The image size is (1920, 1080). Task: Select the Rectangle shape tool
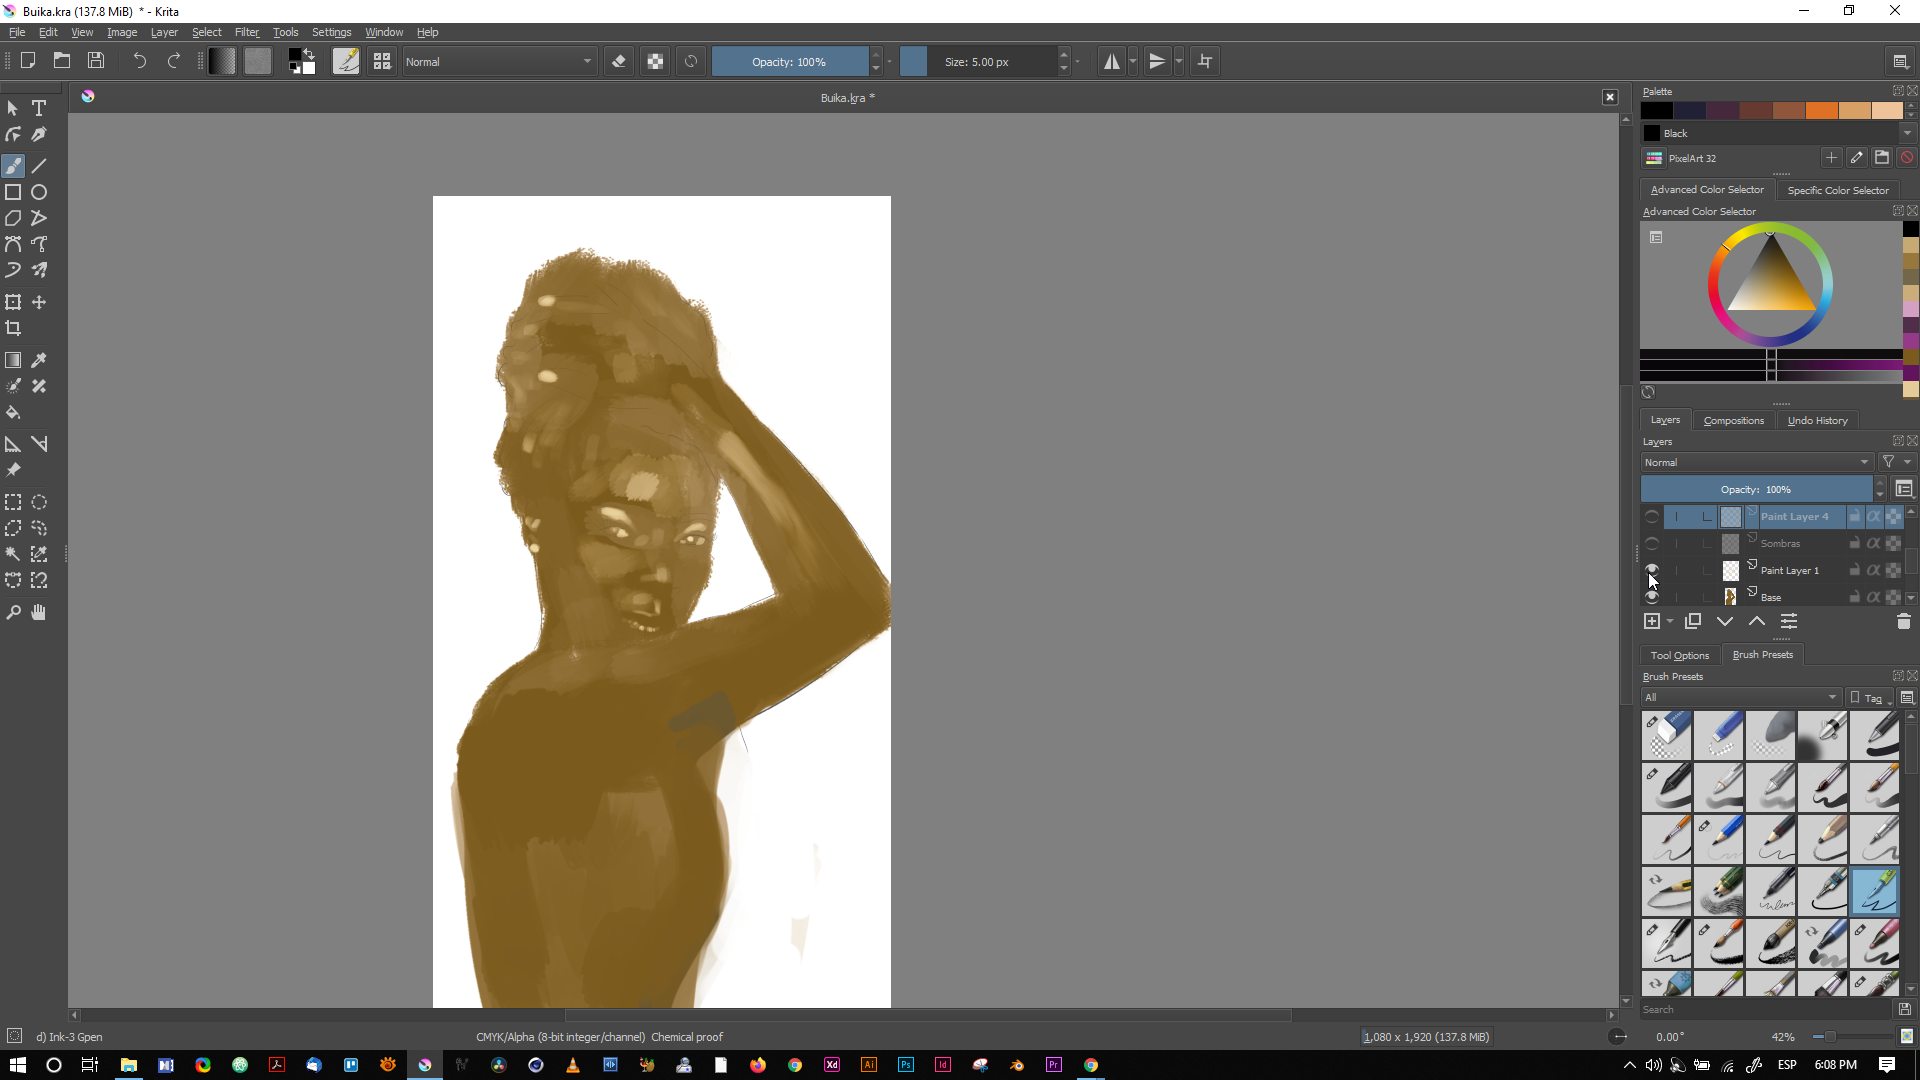(13, 192)
